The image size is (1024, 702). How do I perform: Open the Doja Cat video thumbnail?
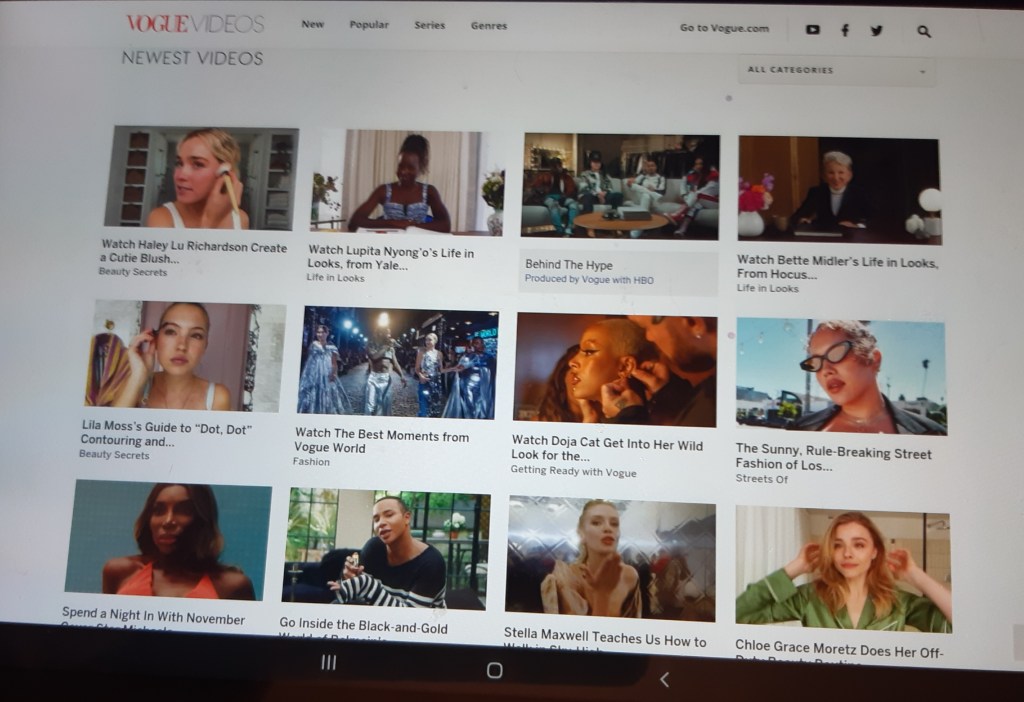point(615,369)
